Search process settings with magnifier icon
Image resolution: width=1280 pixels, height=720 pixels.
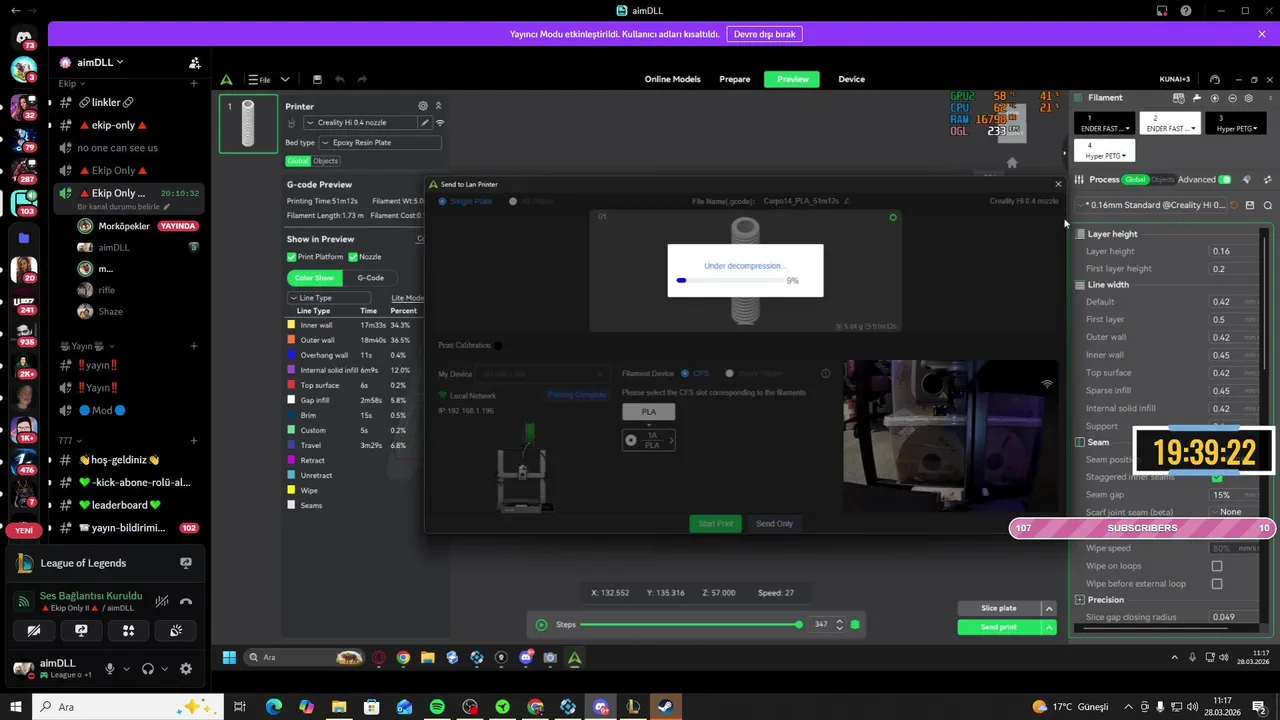pyautogui.click(x=1267, y=205)
